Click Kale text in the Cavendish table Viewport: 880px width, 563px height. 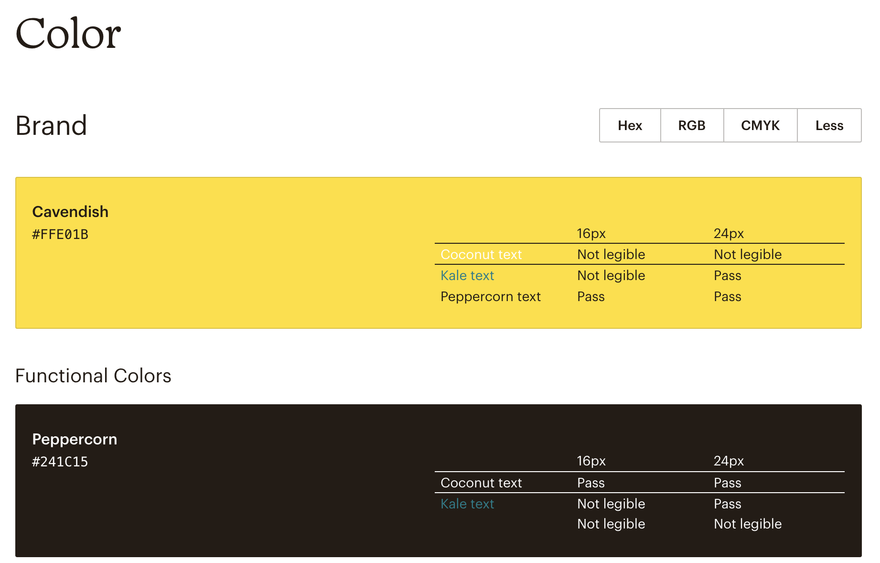[467, 276]
